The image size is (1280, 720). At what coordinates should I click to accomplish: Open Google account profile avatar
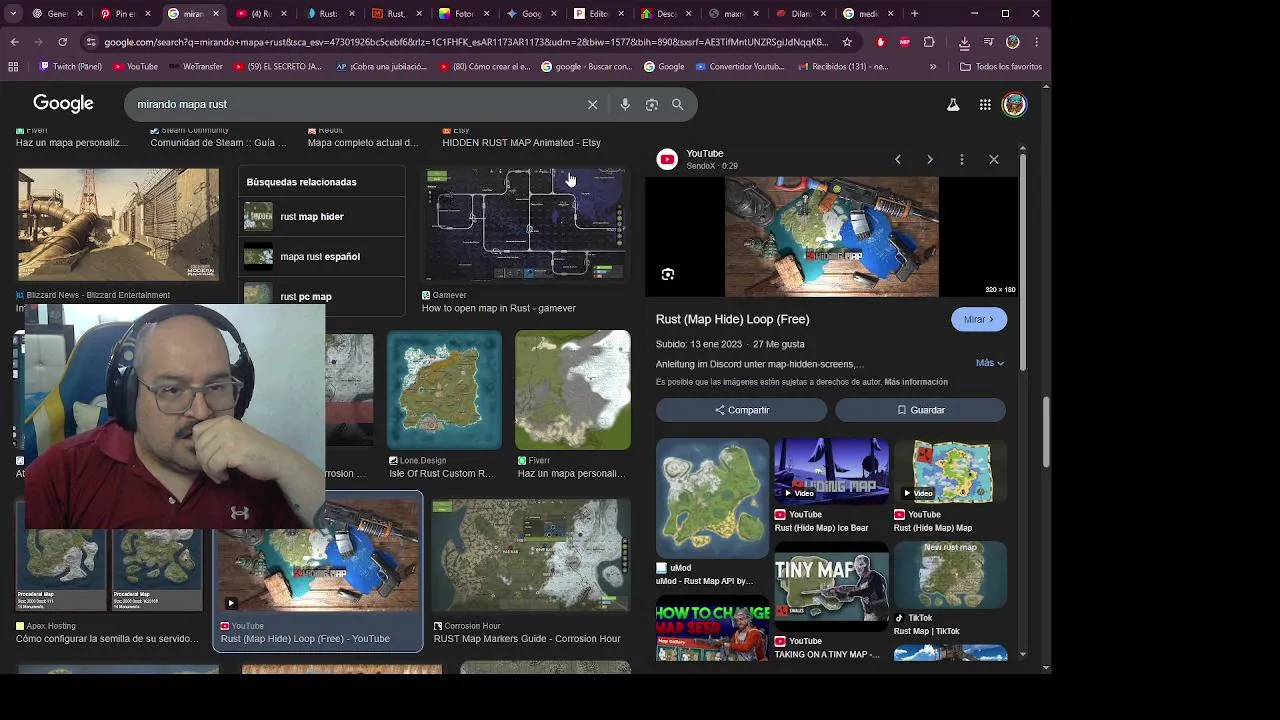coord(1014,104)
